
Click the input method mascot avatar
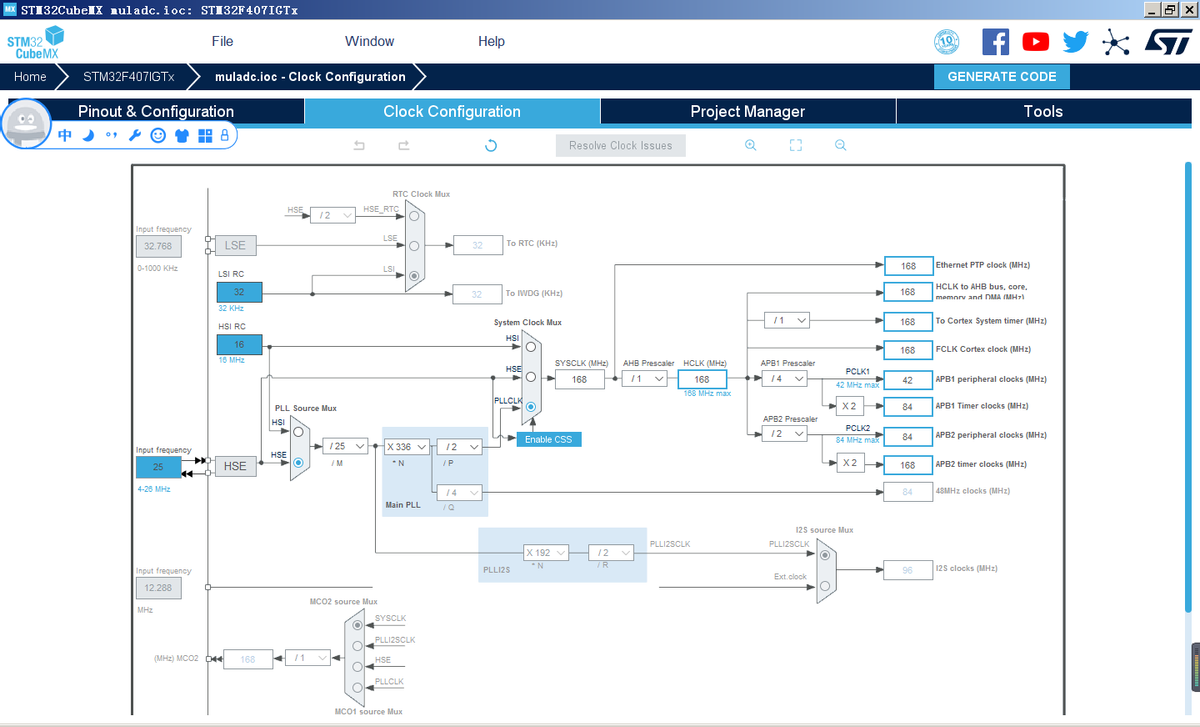(x=27, y=124)
